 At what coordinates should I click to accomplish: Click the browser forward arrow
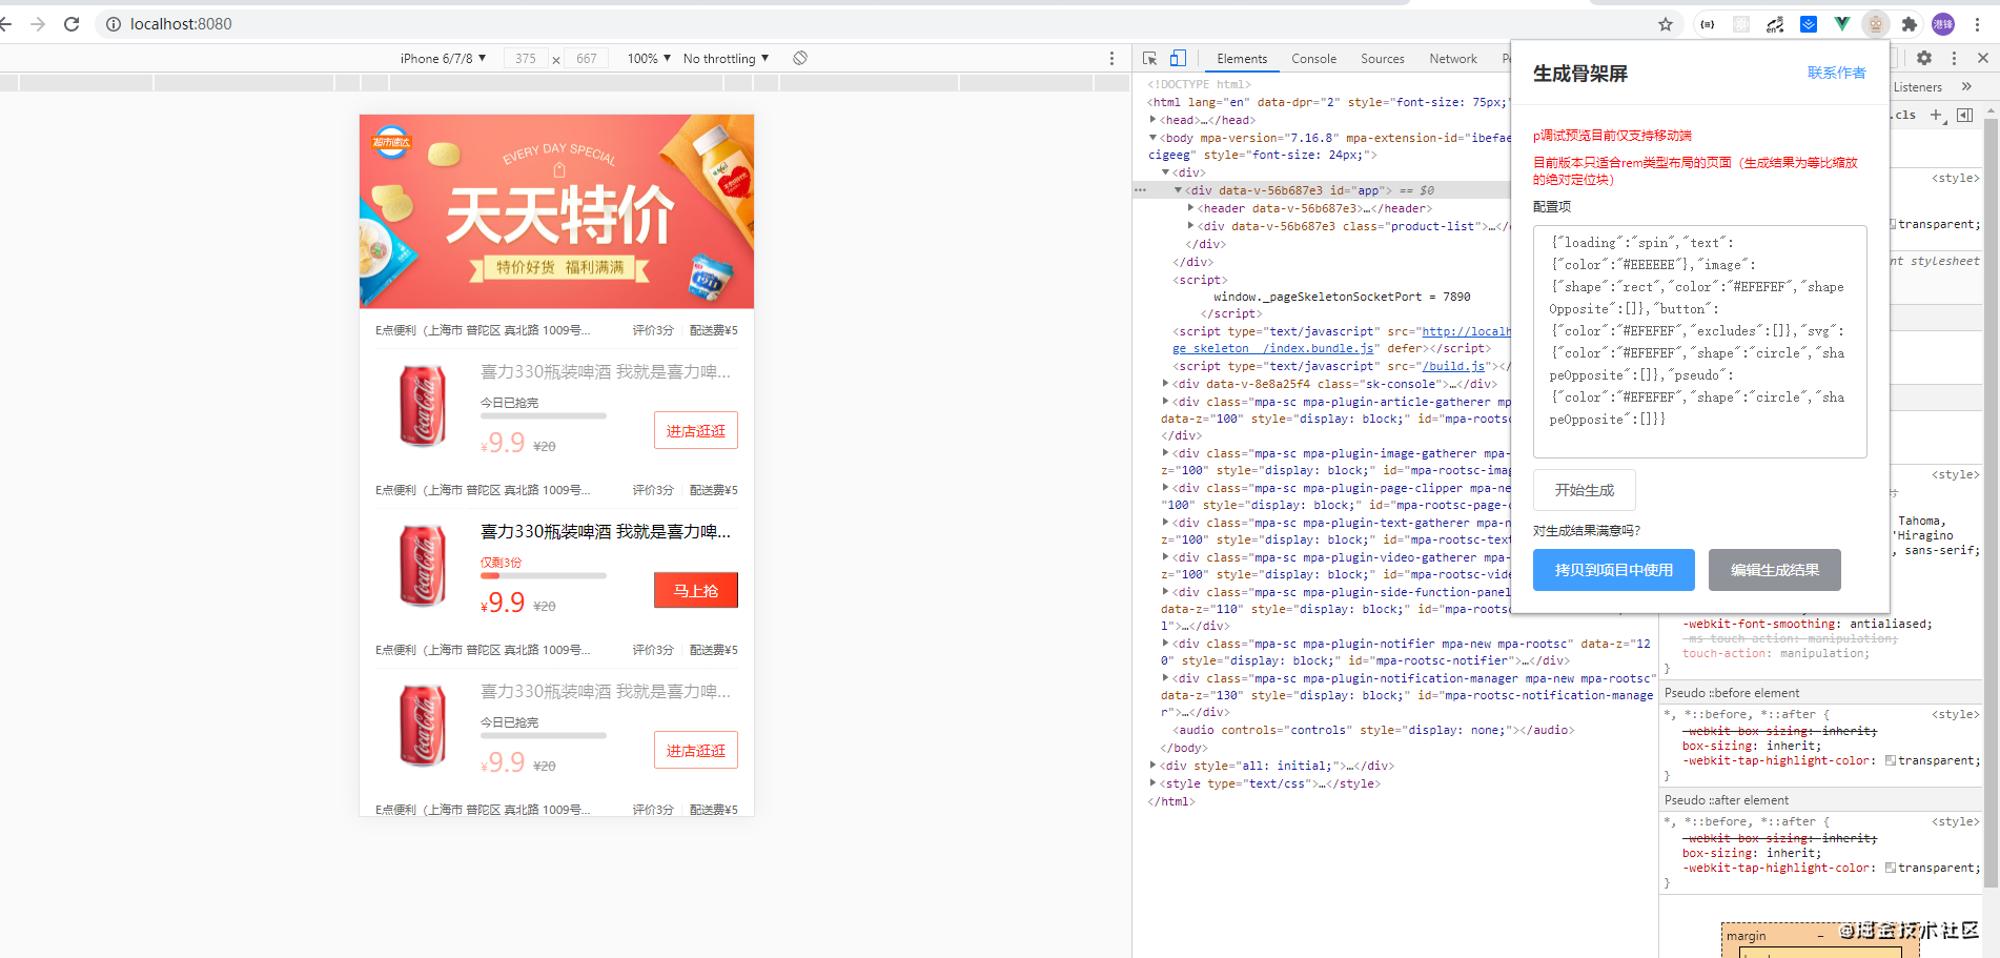tap(38, 24)
